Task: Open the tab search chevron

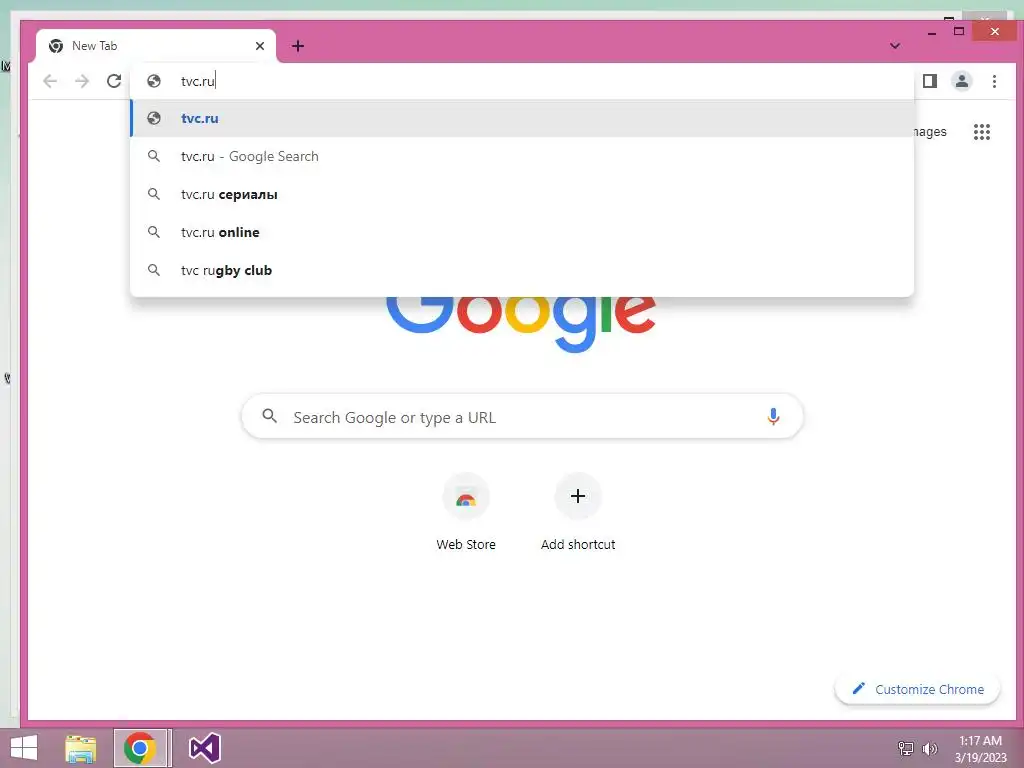Action: point(895,46)
